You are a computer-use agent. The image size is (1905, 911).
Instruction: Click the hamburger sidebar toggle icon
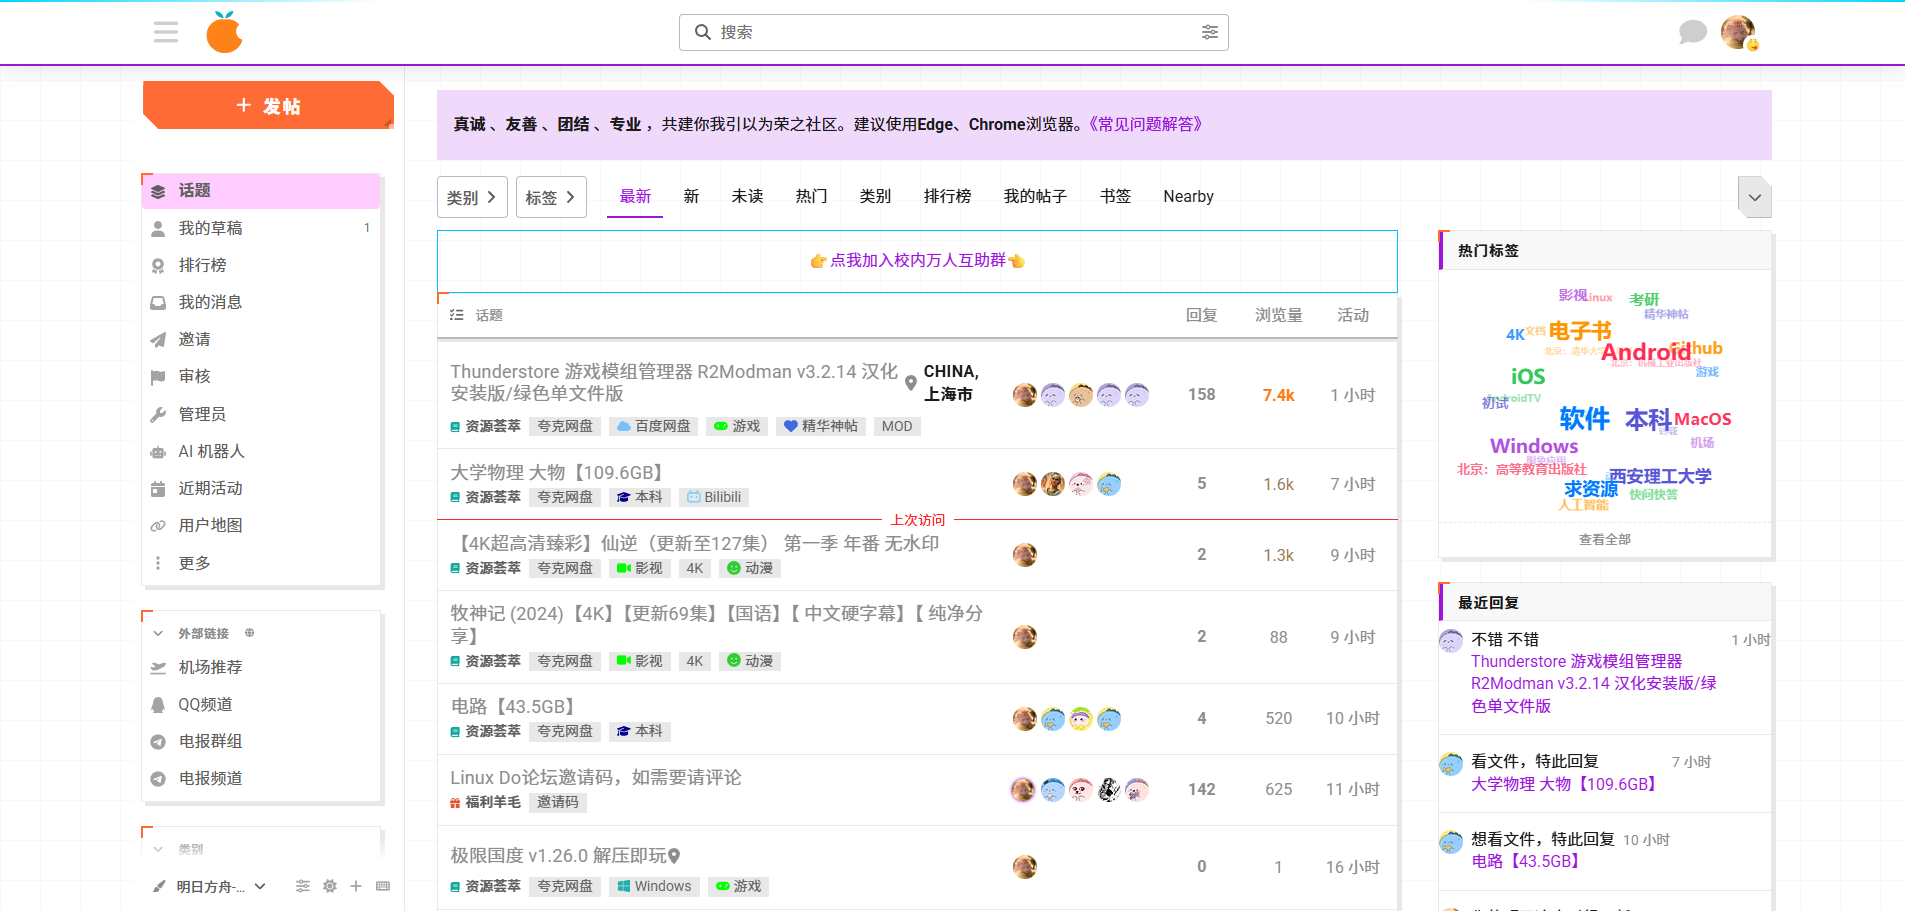click(166, 33)
